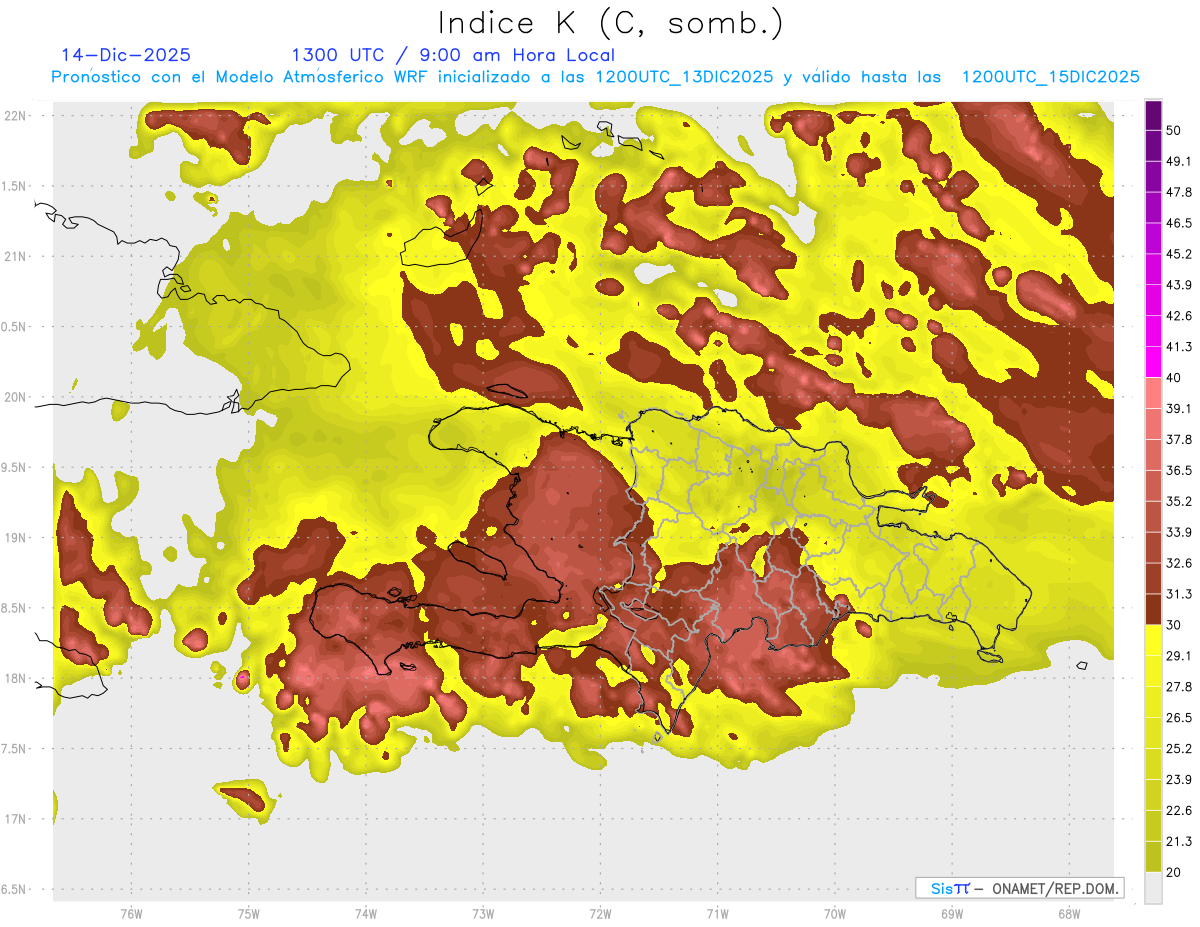Screen dimensions: 1200x927
Task: Click the '46.5' colorbar label
Action: point(1179,223)
